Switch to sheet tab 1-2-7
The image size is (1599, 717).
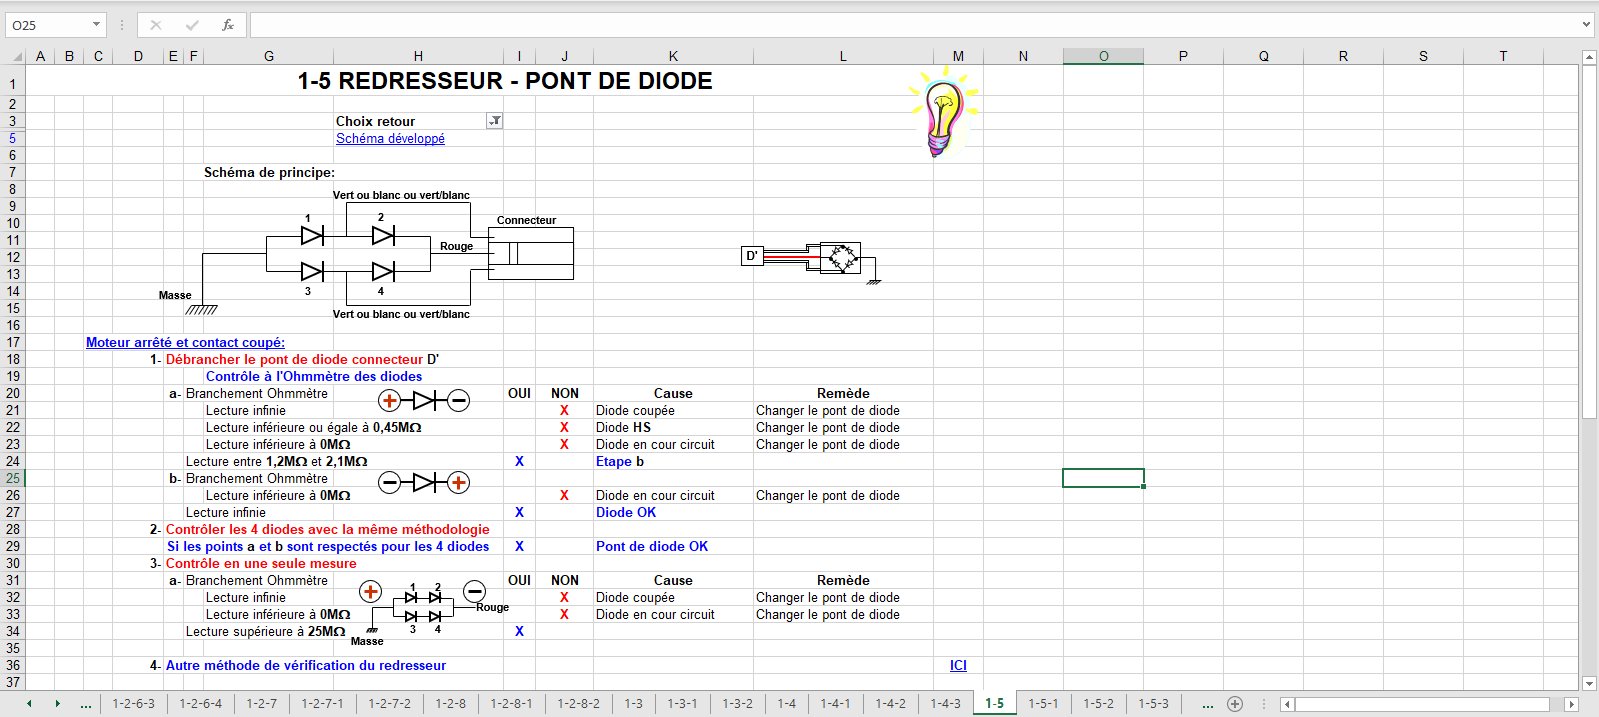click(262, 704)
